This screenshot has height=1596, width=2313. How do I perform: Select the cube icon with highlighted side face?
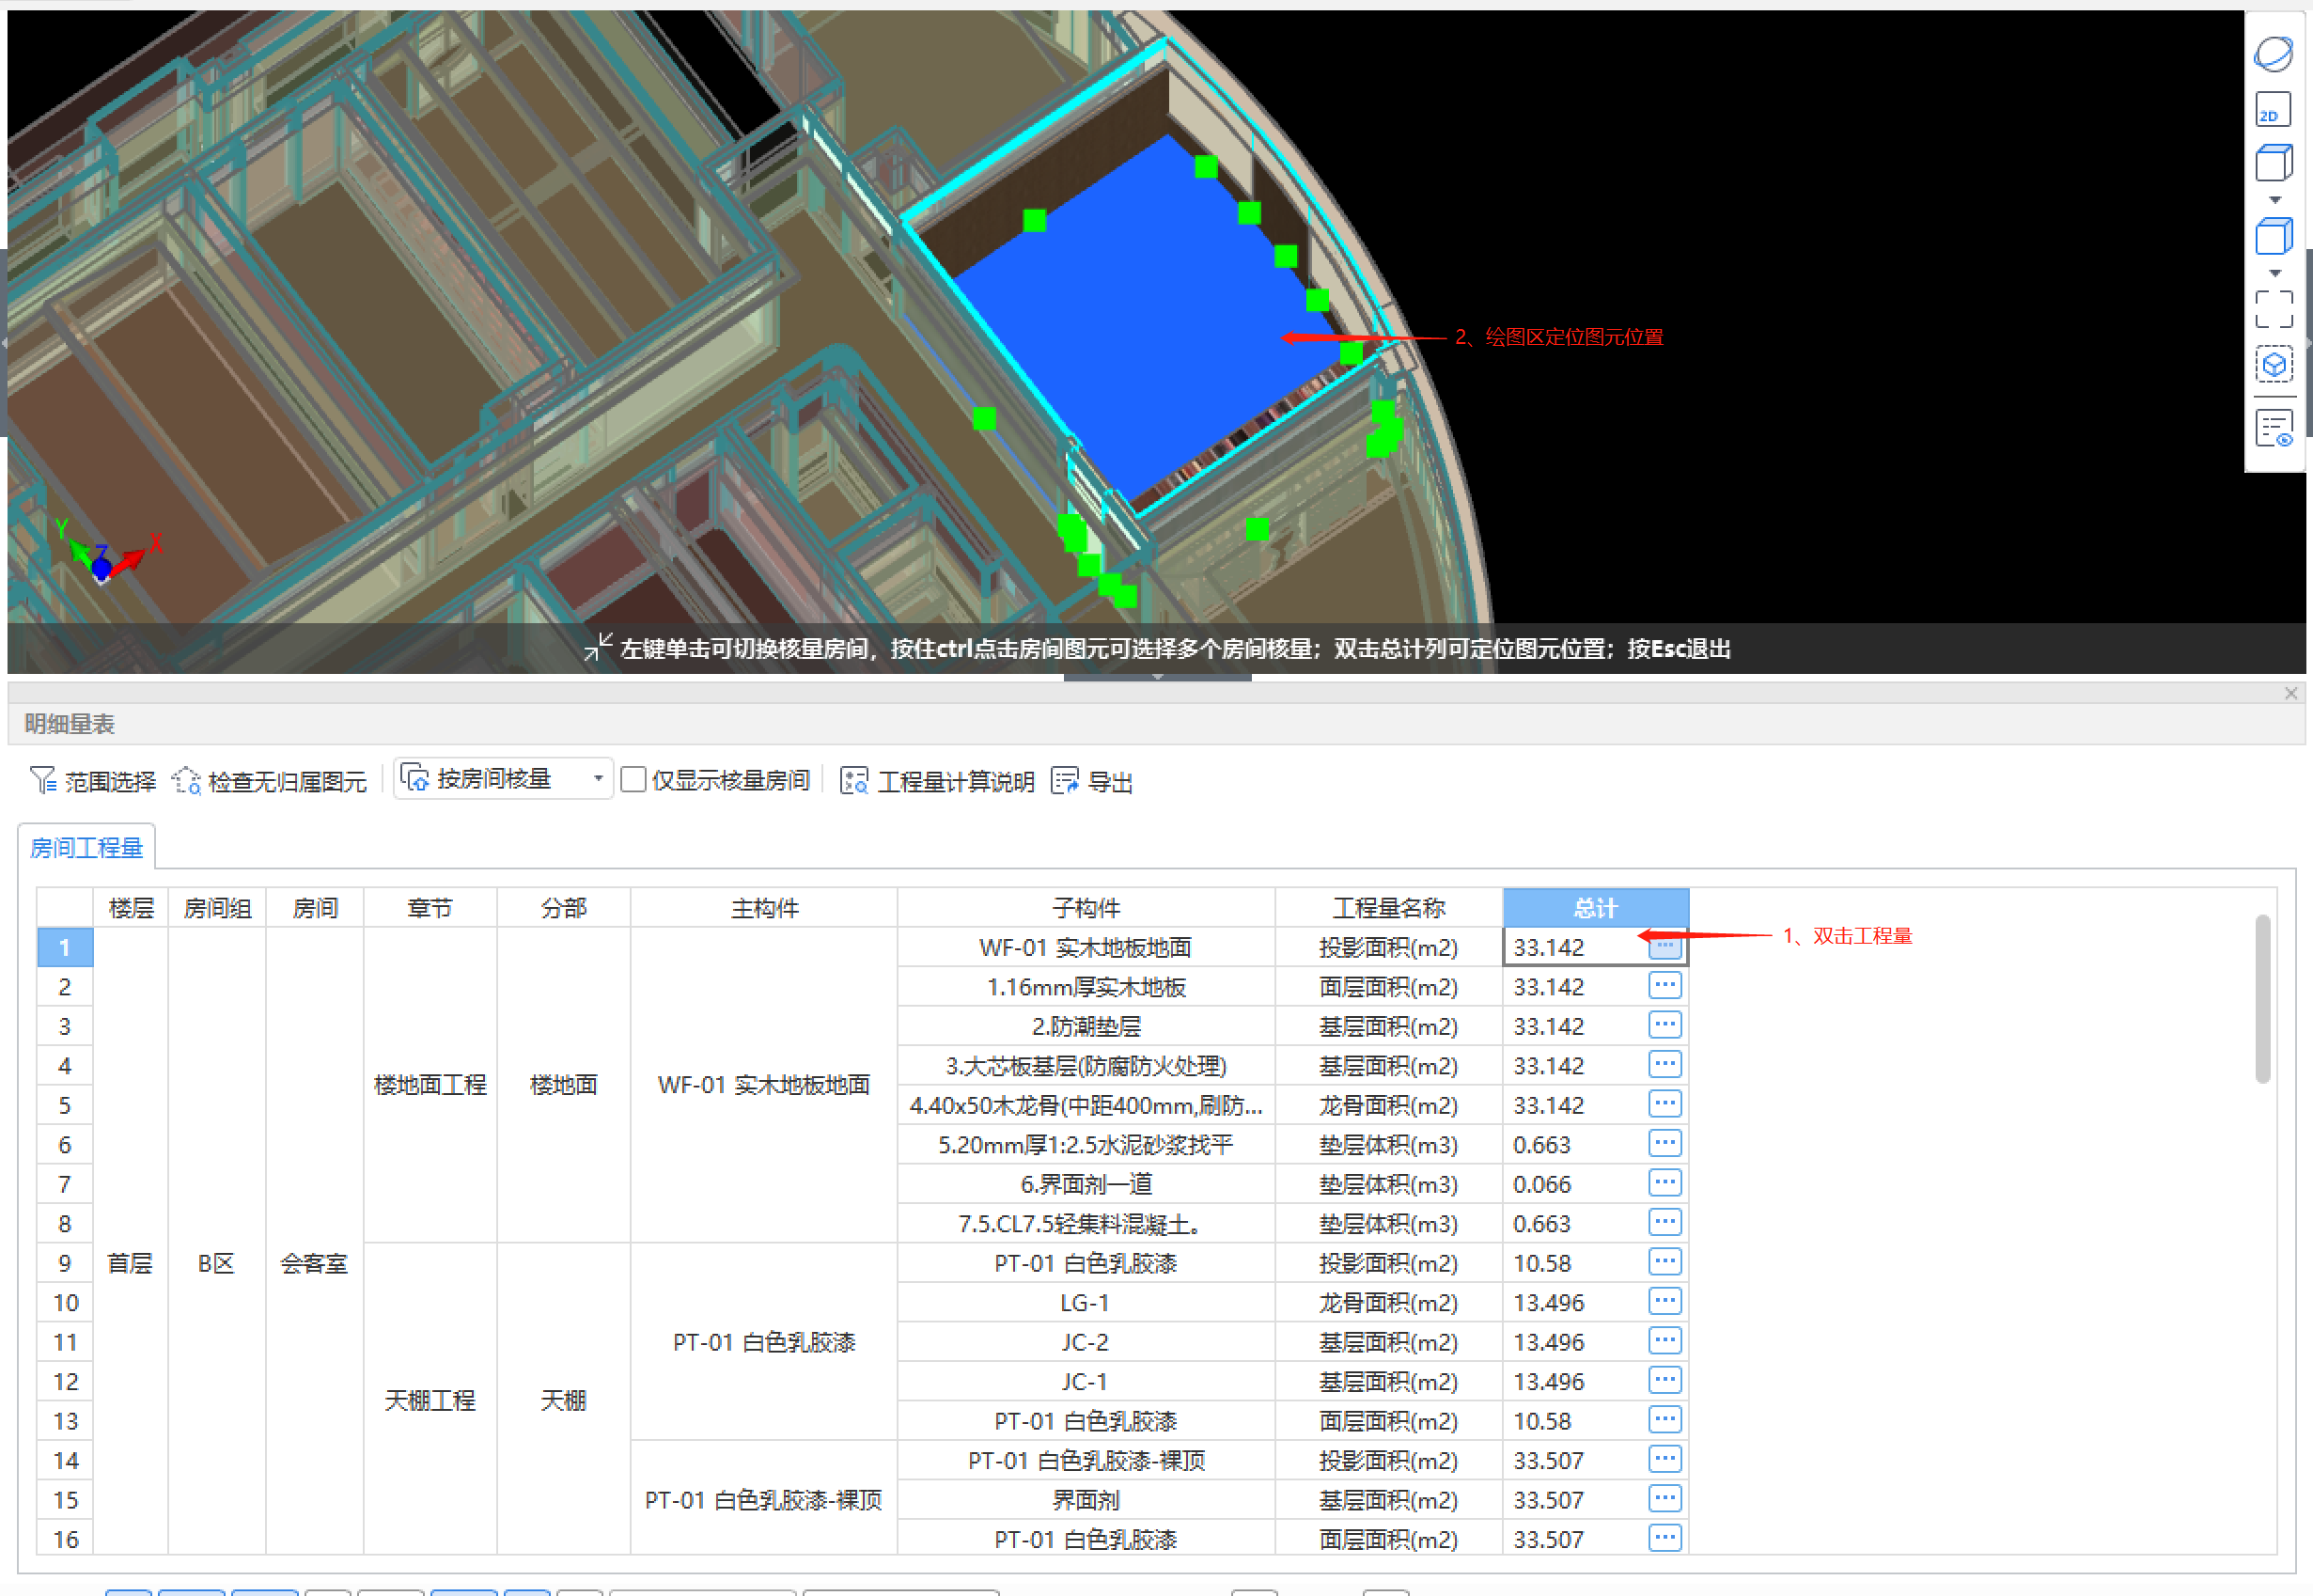pyautogui.click(x=2274, y=236)
